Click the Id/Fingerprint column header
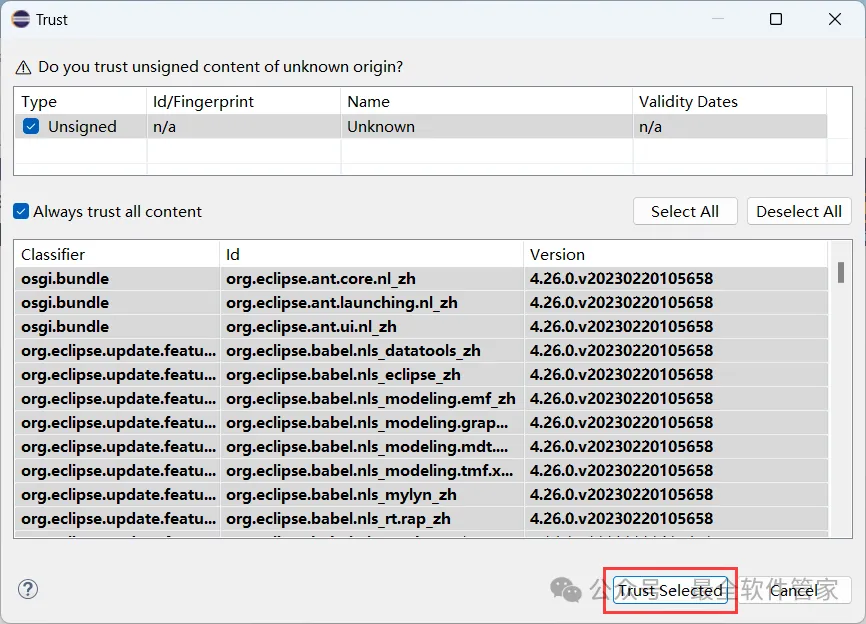This screenshot has width=866, height=624. (x=244, y=102)
